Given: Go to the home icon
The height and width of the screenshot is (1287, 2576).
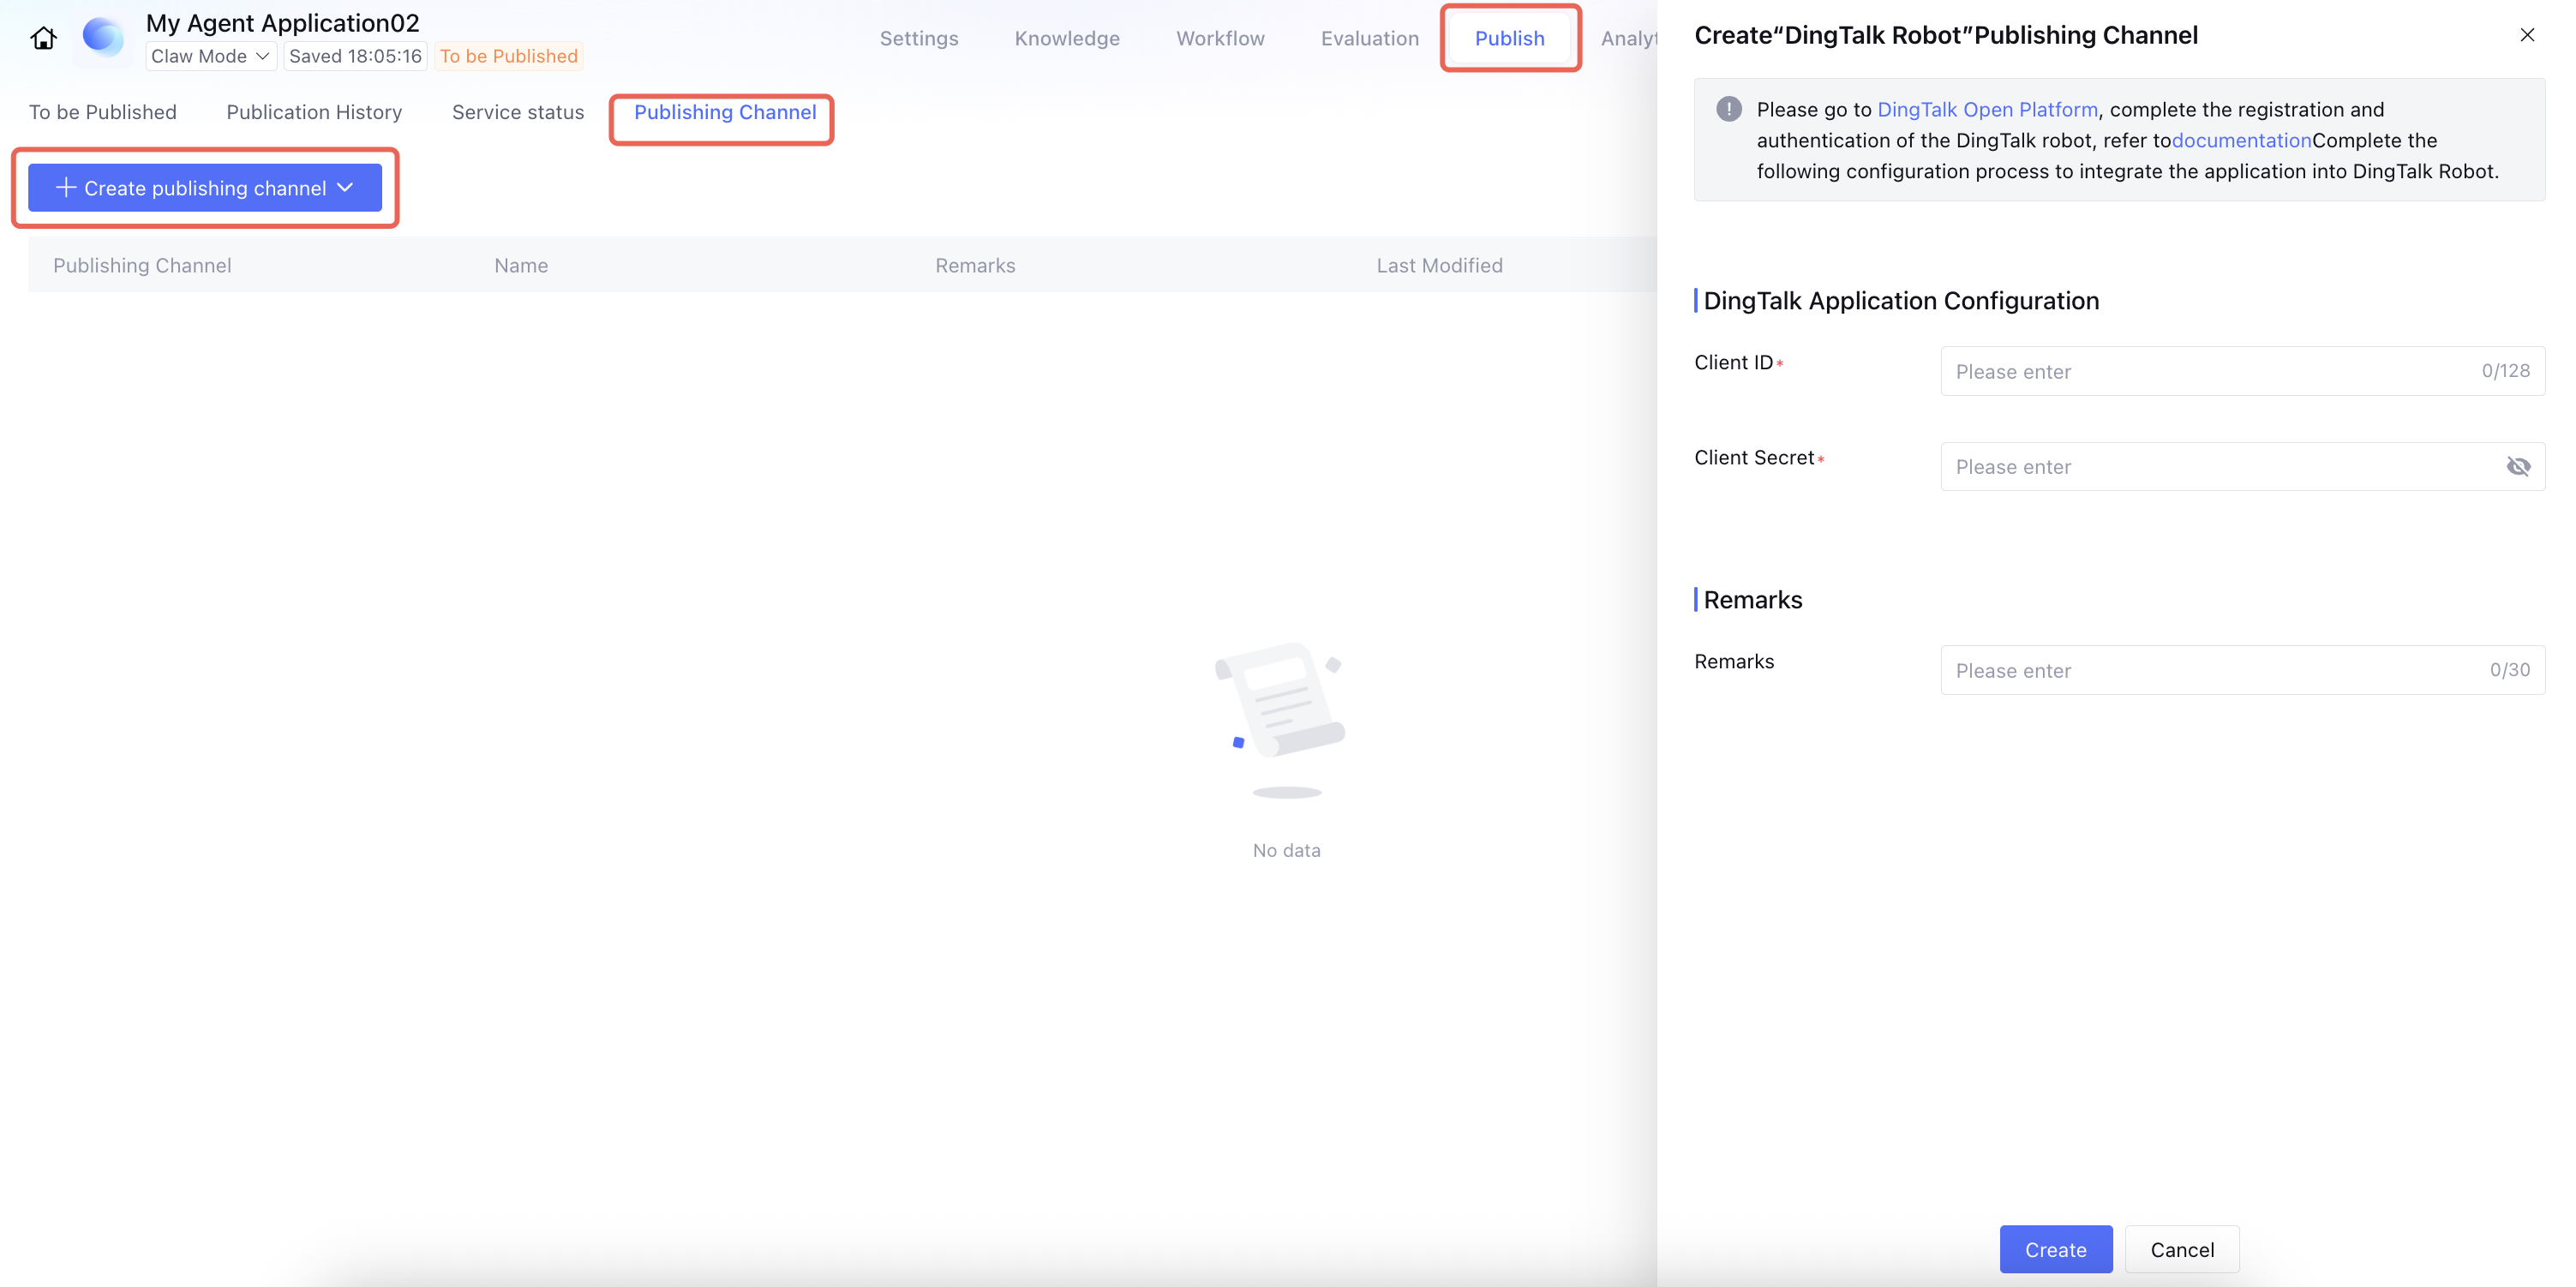Looking at the screenshot, I should click(x=43, y=38).
